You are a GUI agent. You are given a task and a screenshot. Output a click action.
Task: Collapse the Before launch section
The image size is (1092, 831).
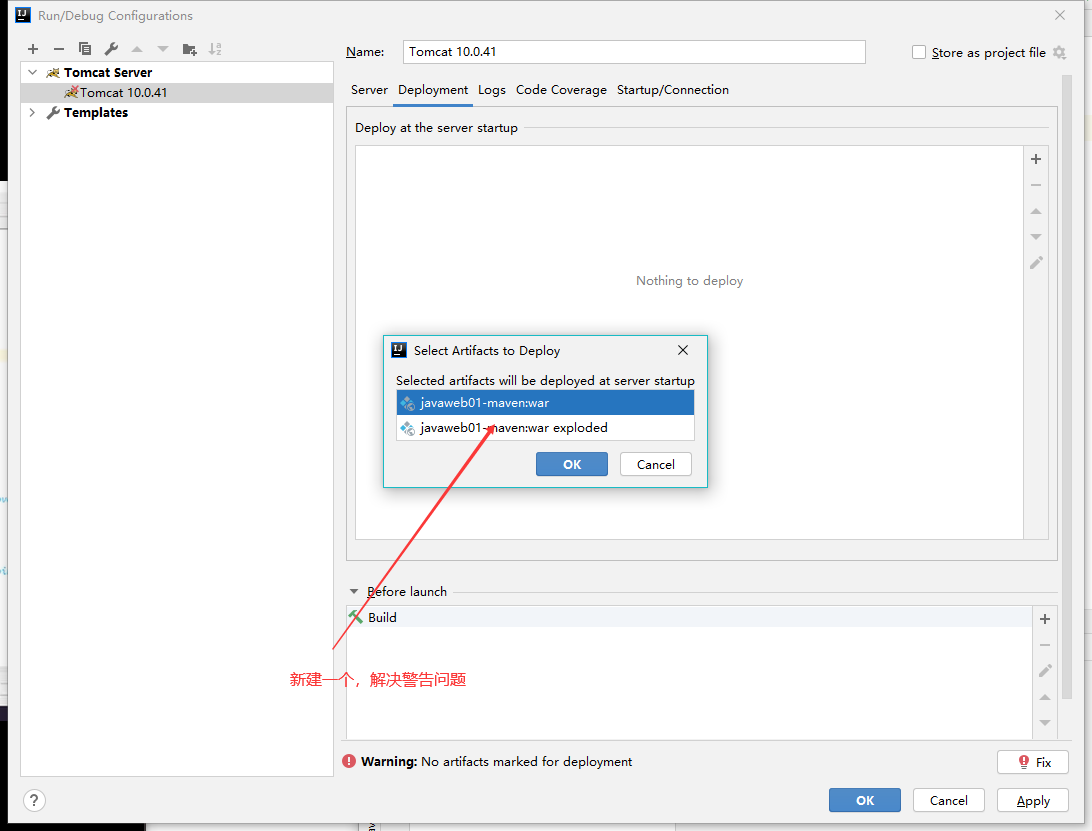[x=354, y=591]
